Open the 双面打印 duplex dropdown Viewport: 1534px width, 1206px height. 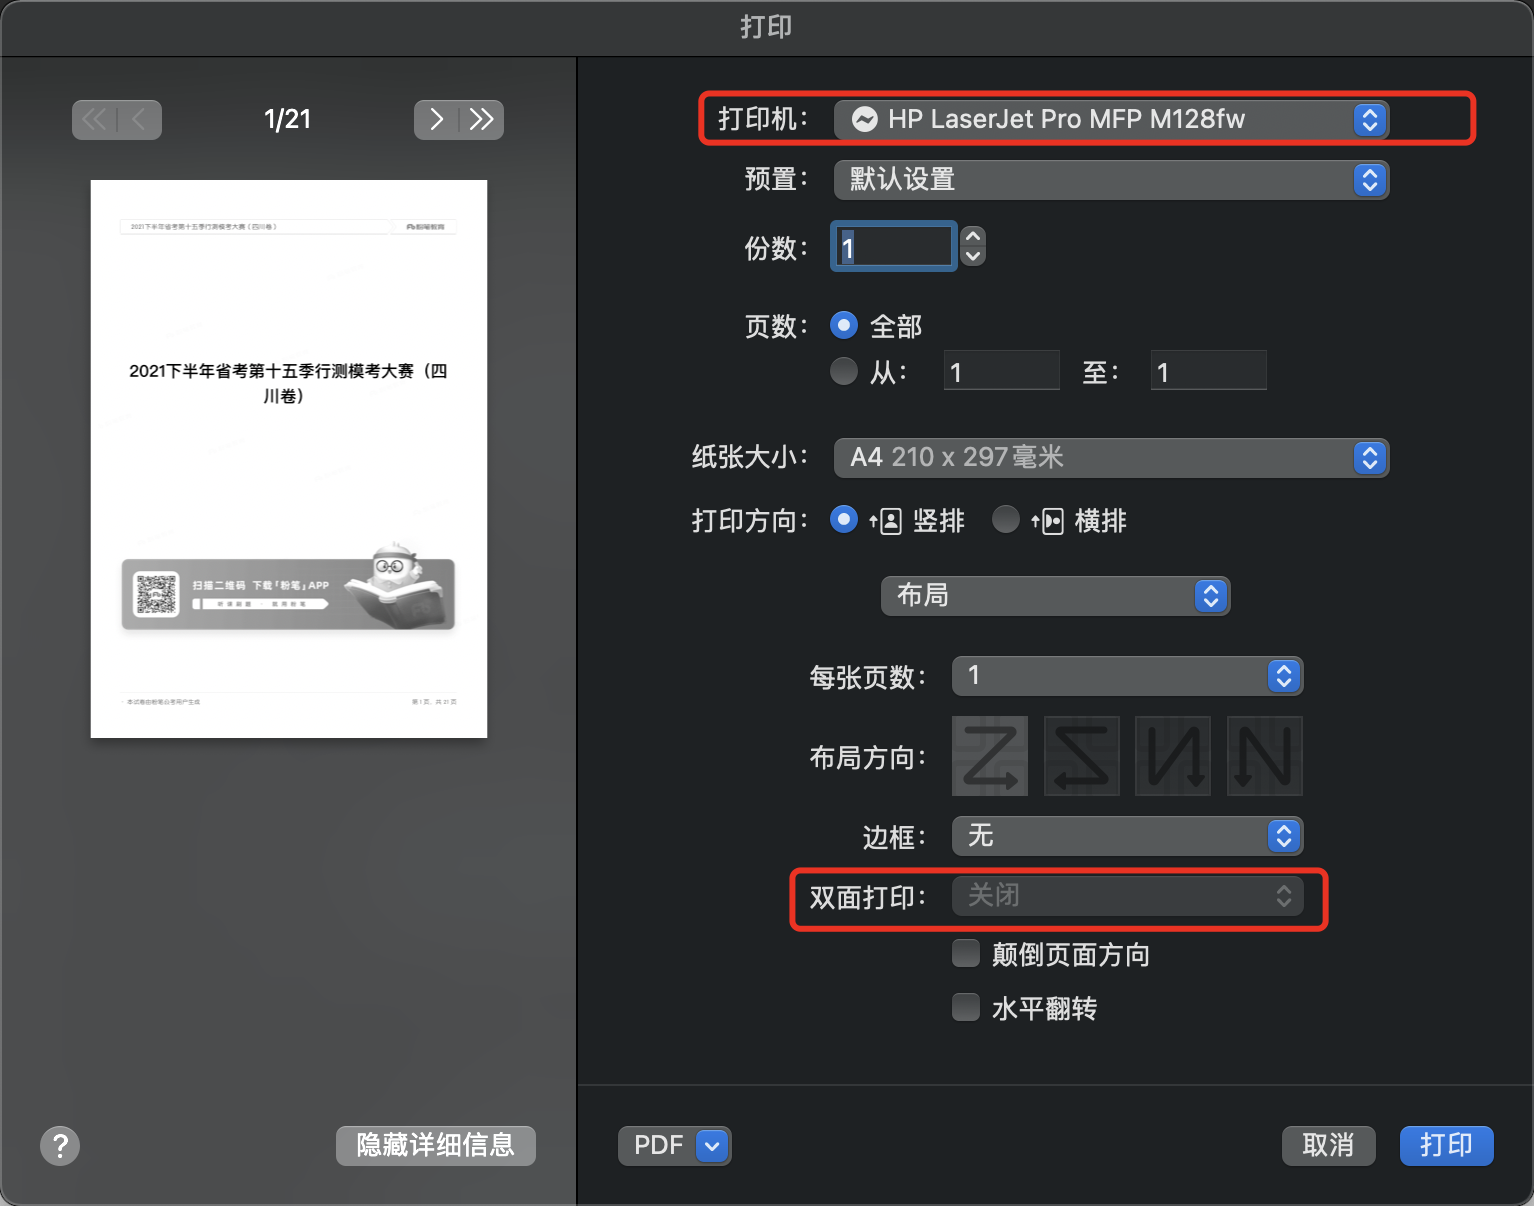tap(1127, 896)
